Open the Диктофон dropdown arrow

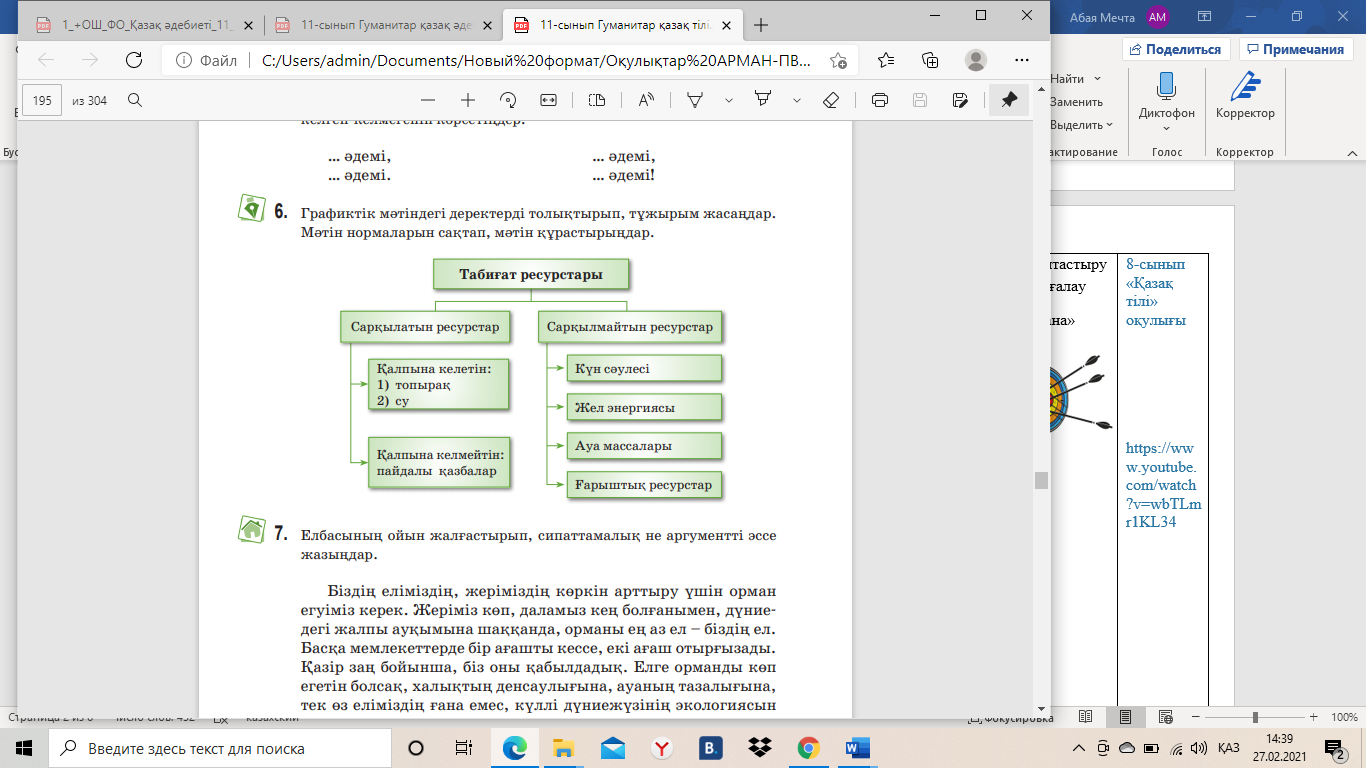[1166, 128]
